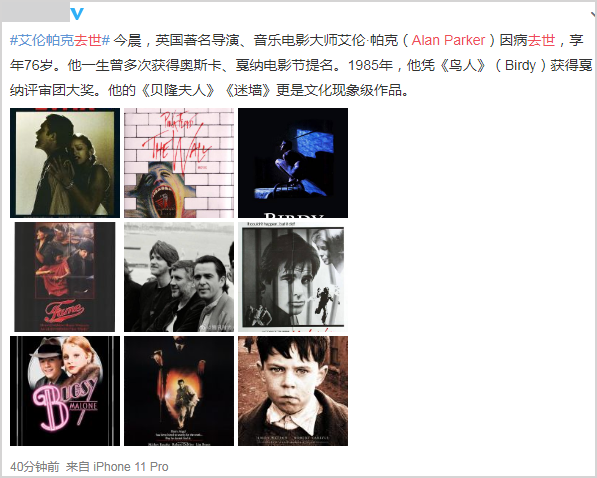
Task: Click the red 去世 keyword after 因病
Action: point(541,40)
